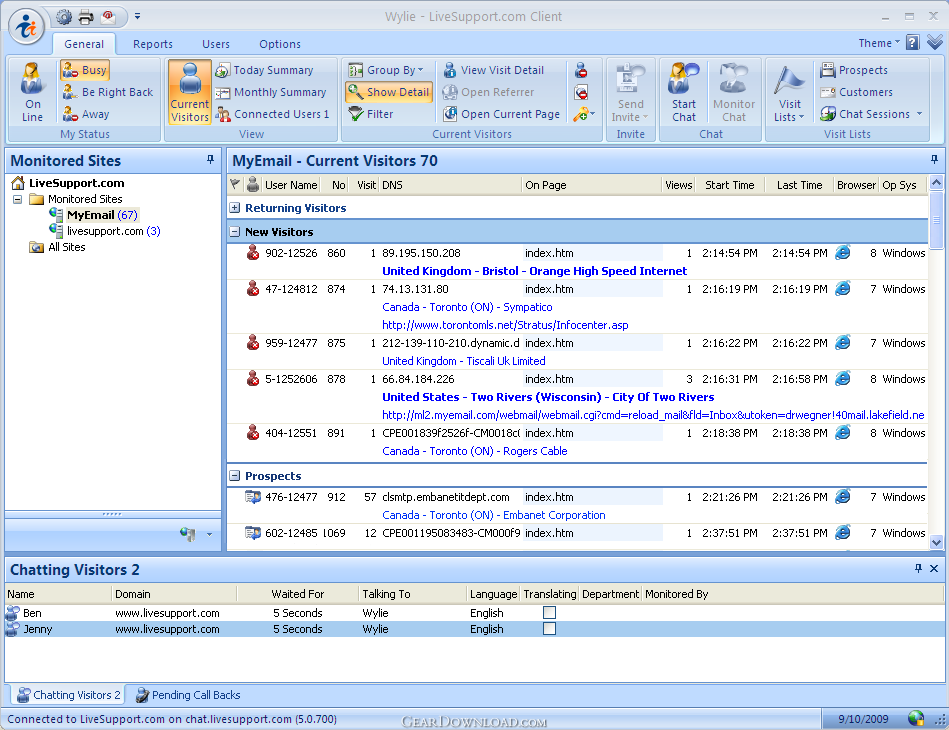Click the application orb button

[26, 27]
